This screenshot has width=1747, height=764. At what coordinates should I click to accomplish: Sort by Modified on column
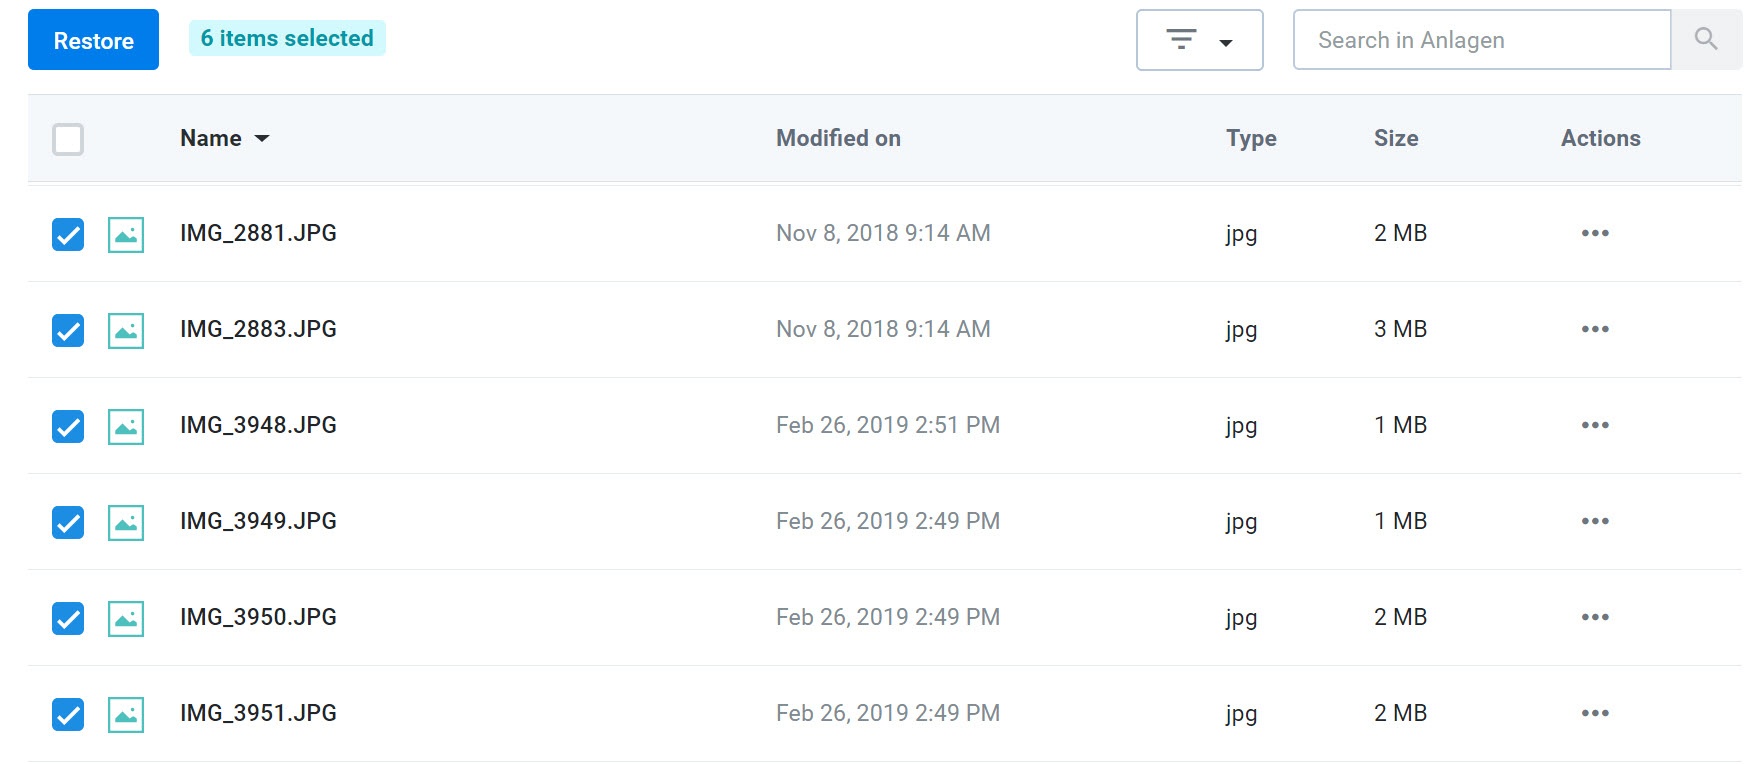tap(838, 138)
